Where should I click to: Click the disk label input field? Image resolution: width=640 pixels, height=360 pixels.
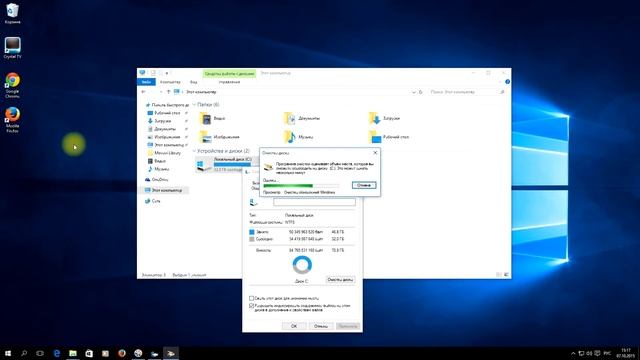(x=314, y=202)
